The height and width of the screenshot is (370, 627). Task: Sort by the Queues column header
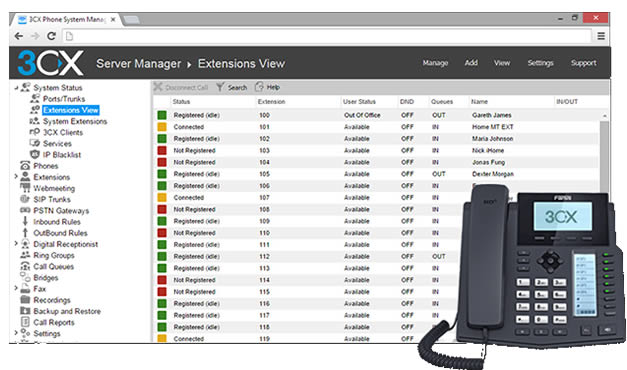click(x=442, y=102)
